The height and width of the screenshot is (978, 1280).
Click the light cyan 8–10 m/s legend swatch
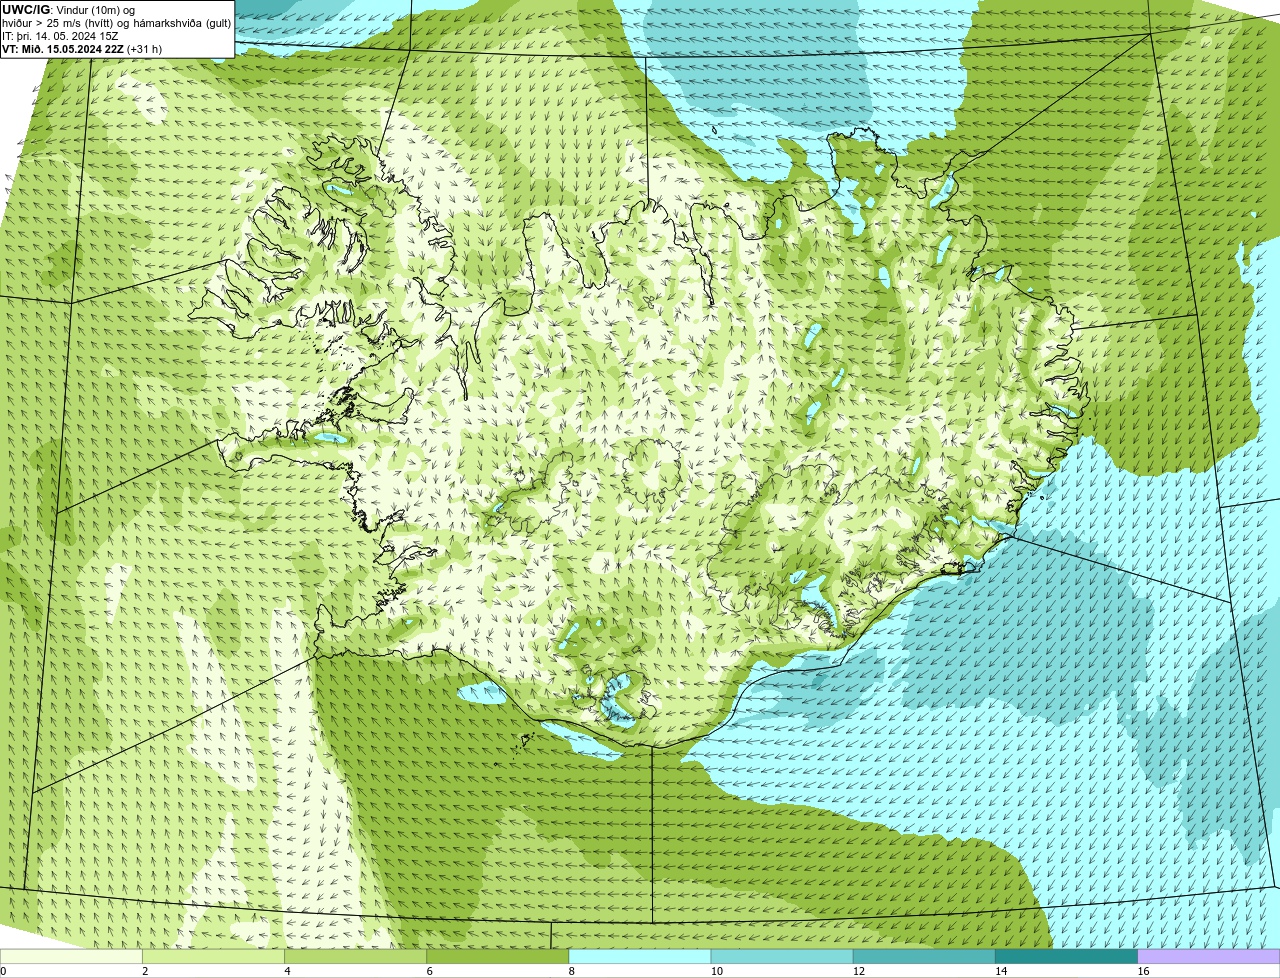coord(640,957)
